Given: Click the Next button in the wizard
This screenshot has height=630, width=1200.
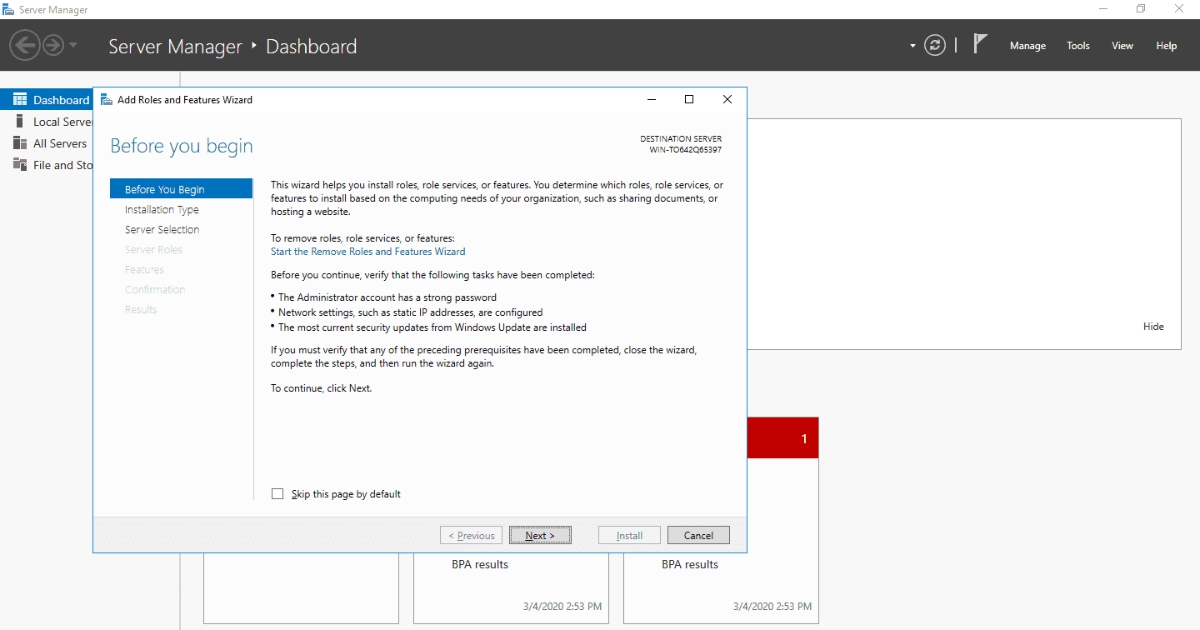Looking at the screenshot, I should 540,534.
